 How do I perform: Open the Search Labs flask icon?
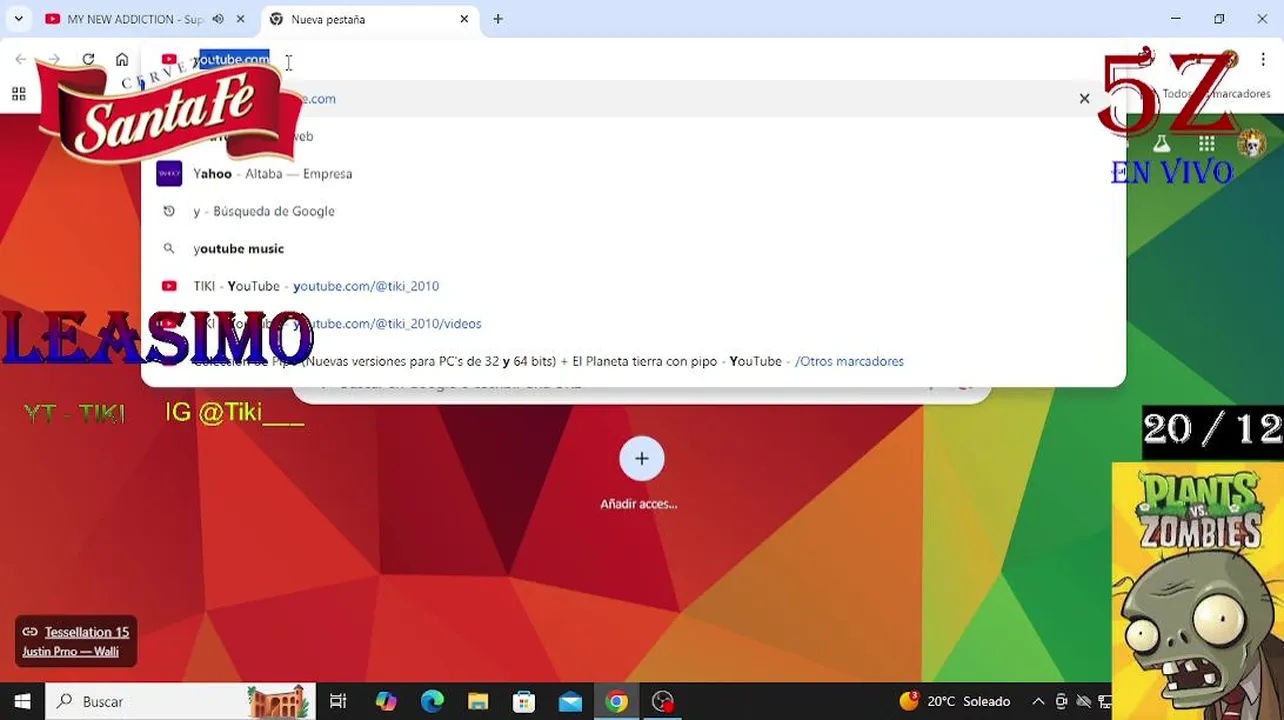pos(1162,144)
